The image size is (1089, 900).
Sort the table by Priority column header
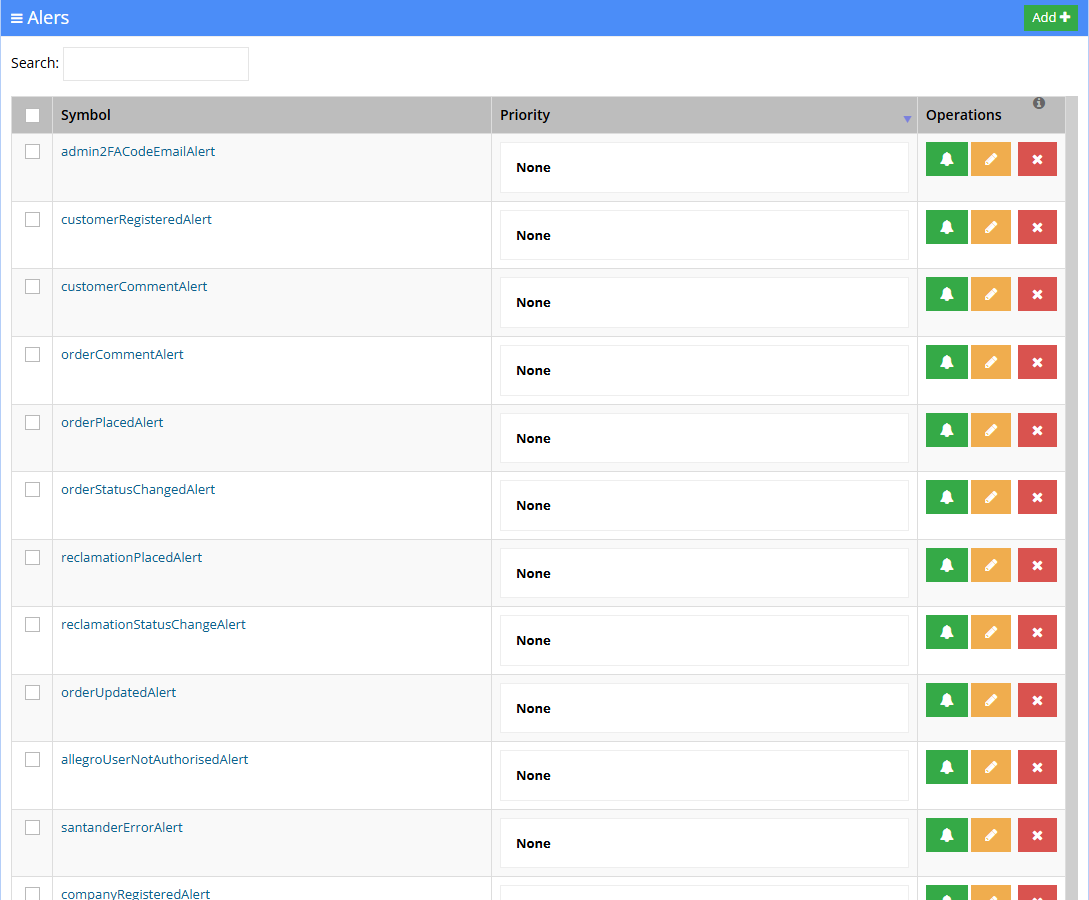tap(704, 115)
